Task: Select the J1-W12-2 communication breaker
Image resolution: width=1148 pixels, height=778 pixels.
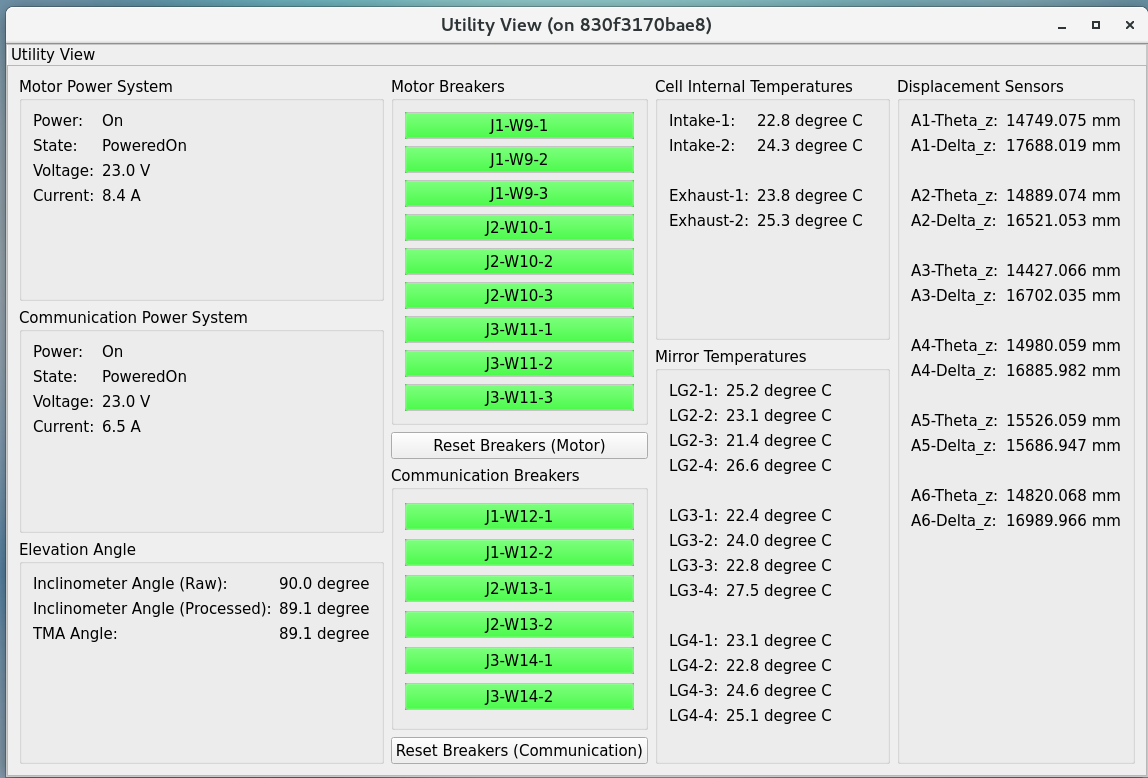Action: tap(519, 553)
